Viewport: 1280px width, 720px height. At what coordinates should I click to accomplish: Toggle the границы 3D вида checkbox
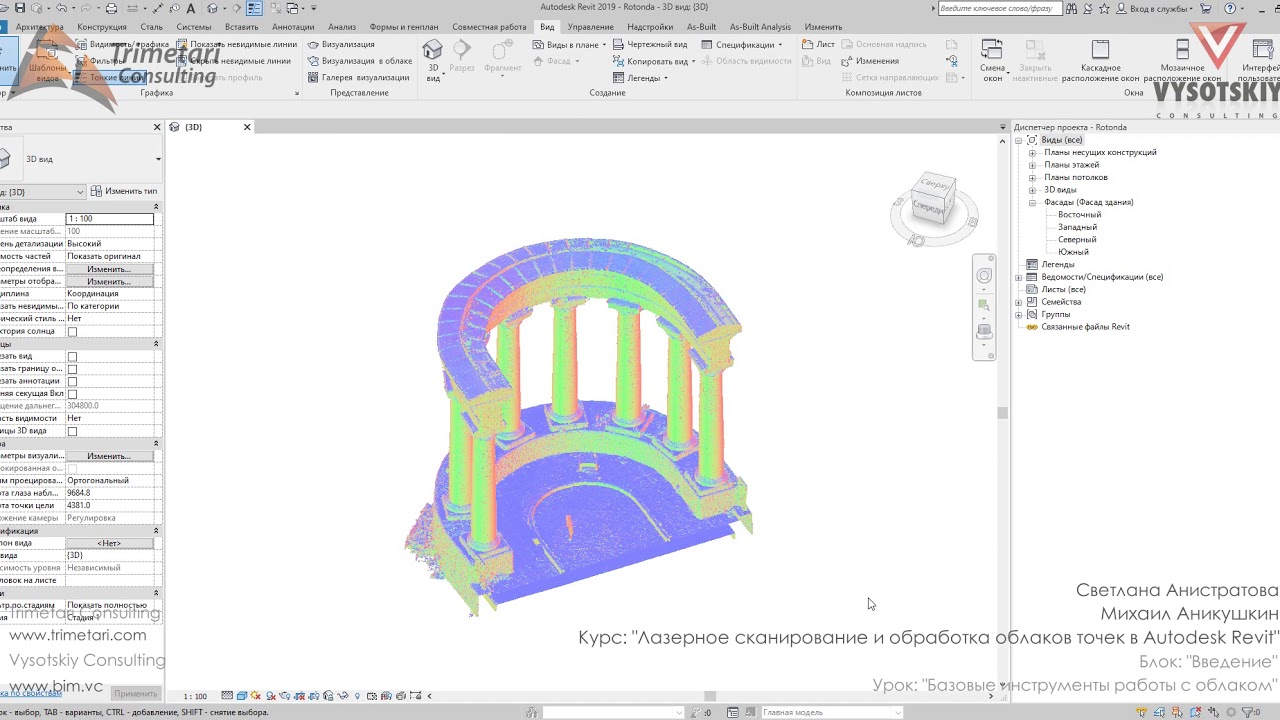[72, 432]
